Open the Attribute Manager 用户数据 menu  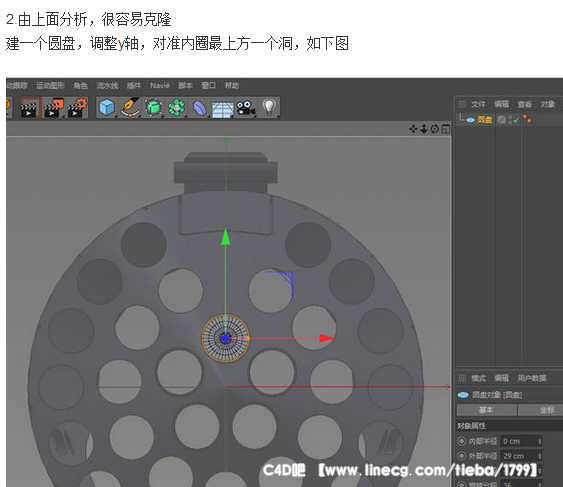[x=532, y=378]
